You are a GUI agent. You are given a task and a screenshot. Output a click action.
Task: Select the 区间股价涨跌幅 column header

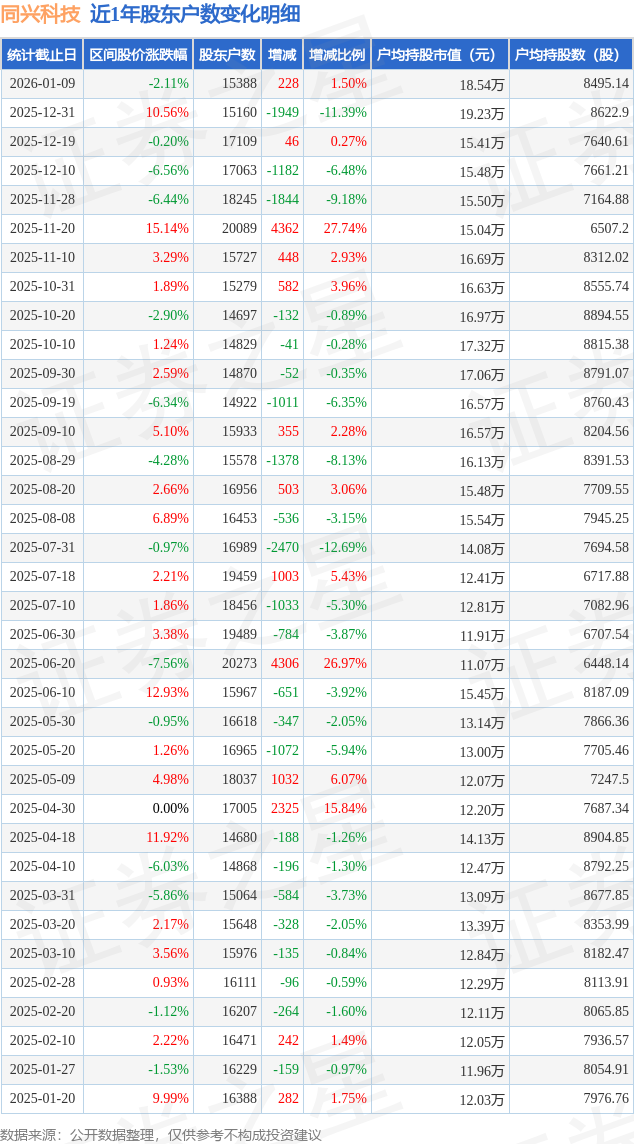coord(137,55)
